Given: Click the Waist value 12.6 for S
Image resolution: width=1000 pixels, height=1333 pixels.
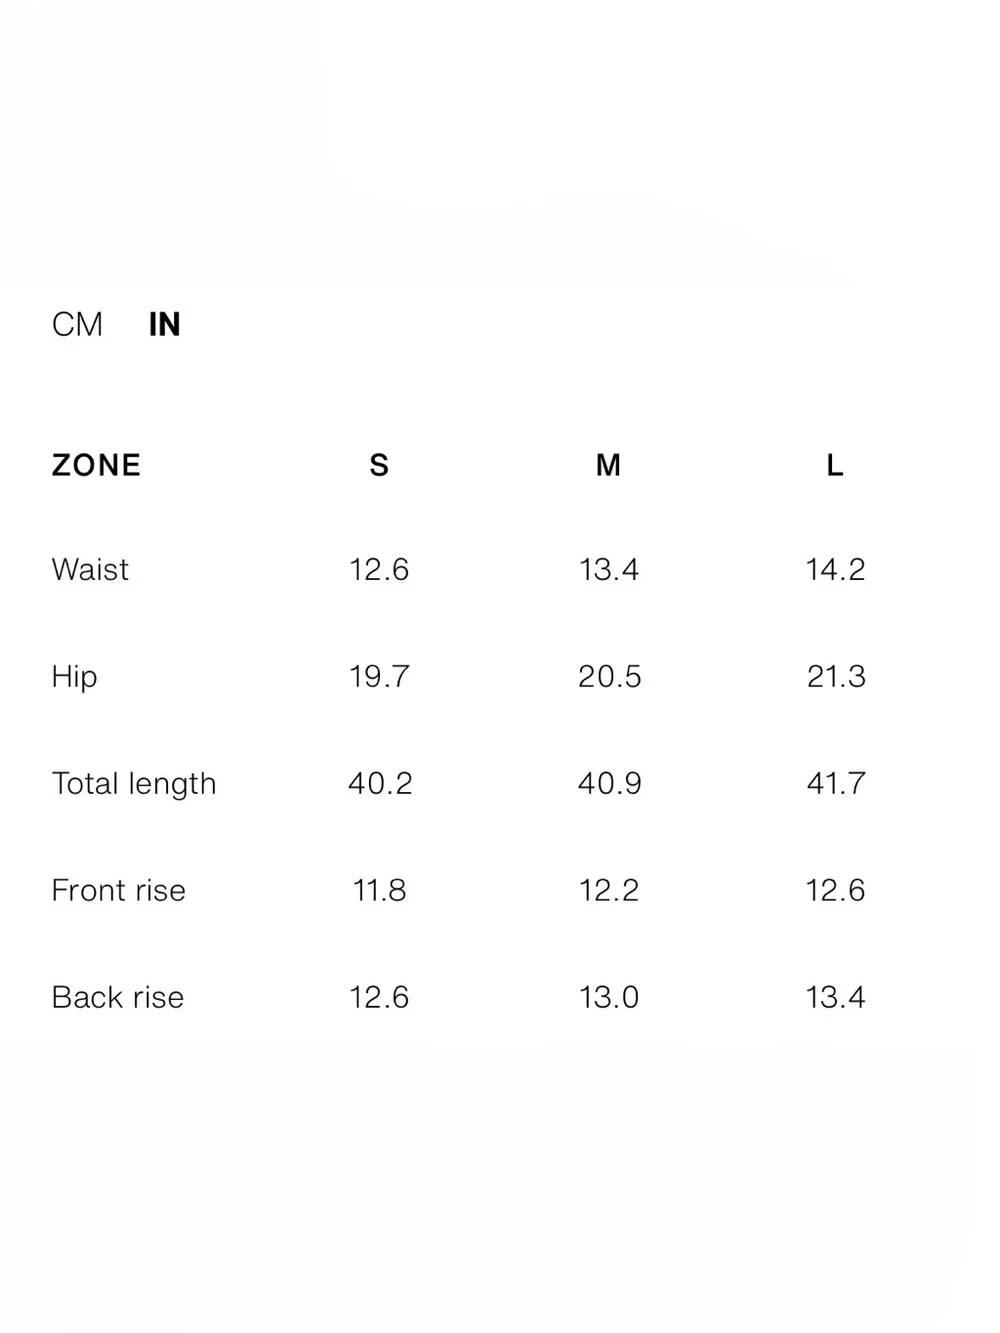Looking at the screenshot, I should [379, 569].
